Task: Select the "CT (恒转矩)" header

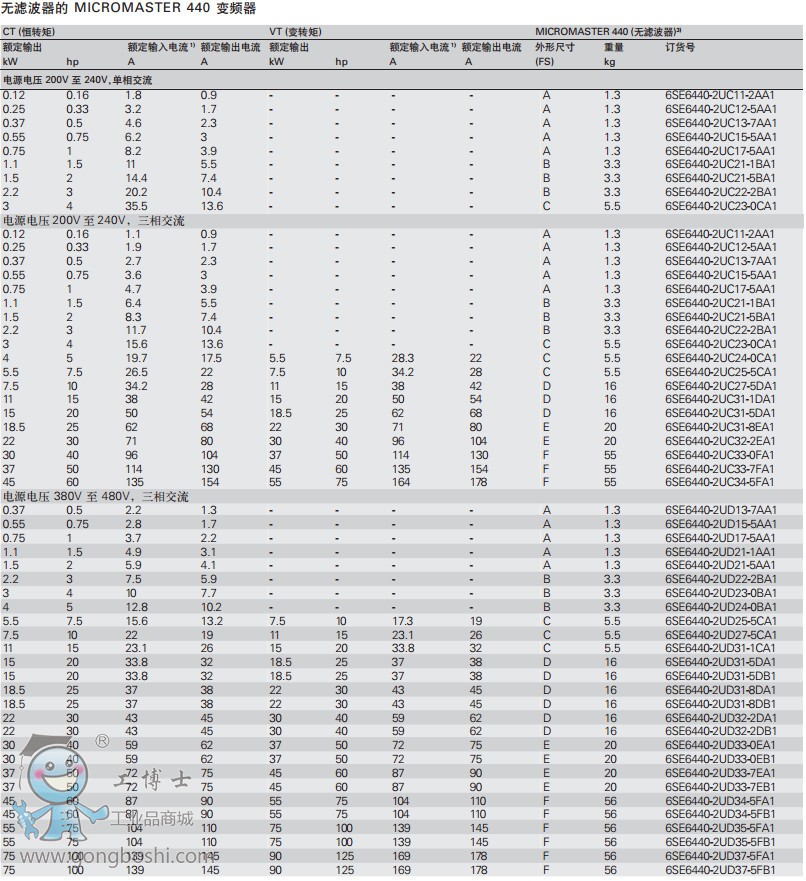Action: tap(29, 31)
